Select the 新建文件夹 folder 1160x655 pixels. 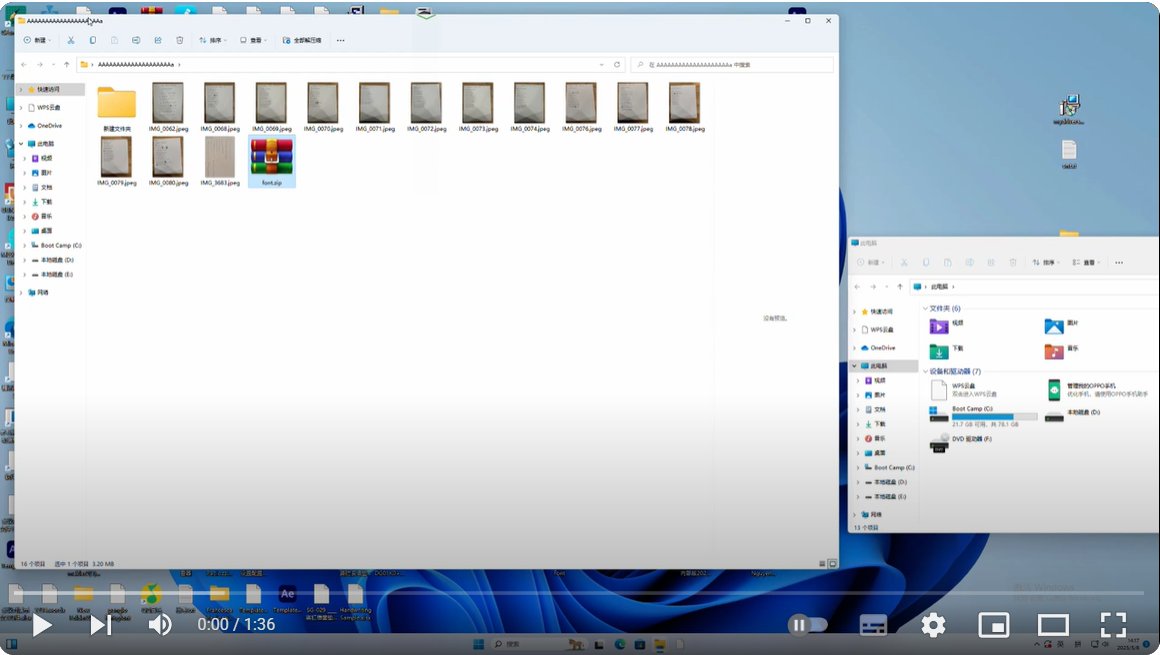117,108
